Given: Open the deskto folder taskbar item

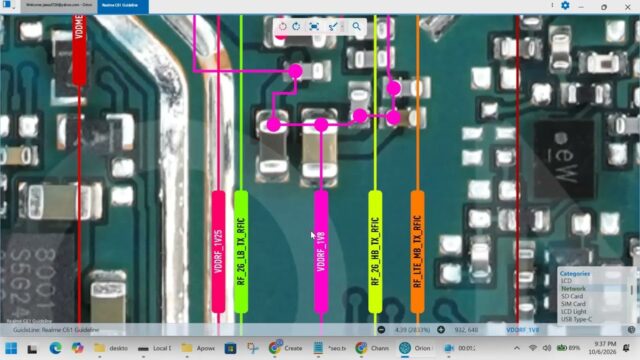Looking at the screenshot, I should point(111,348).
